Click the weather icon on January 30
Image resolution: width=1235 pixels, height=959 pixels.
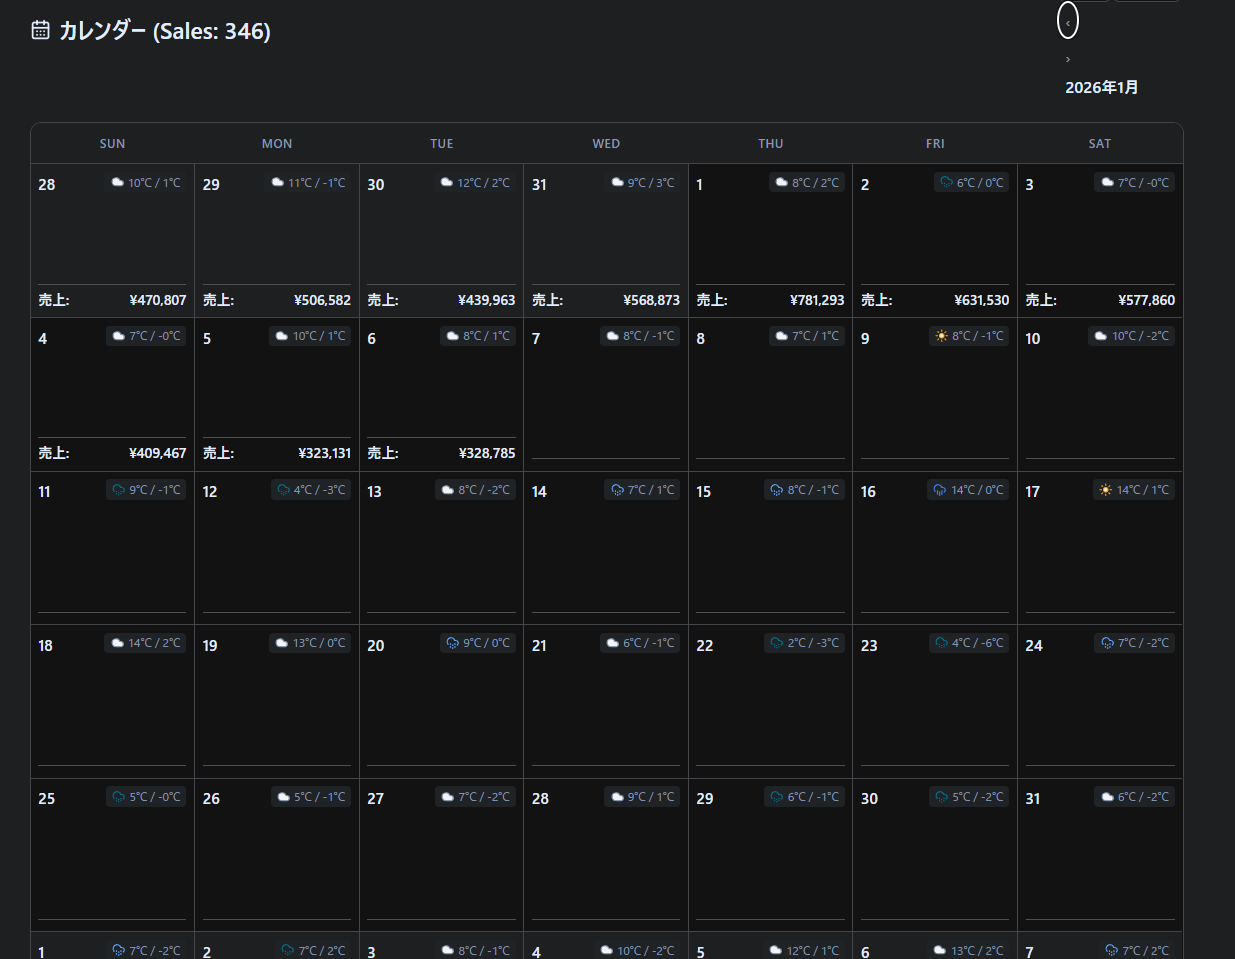(941, 797)
